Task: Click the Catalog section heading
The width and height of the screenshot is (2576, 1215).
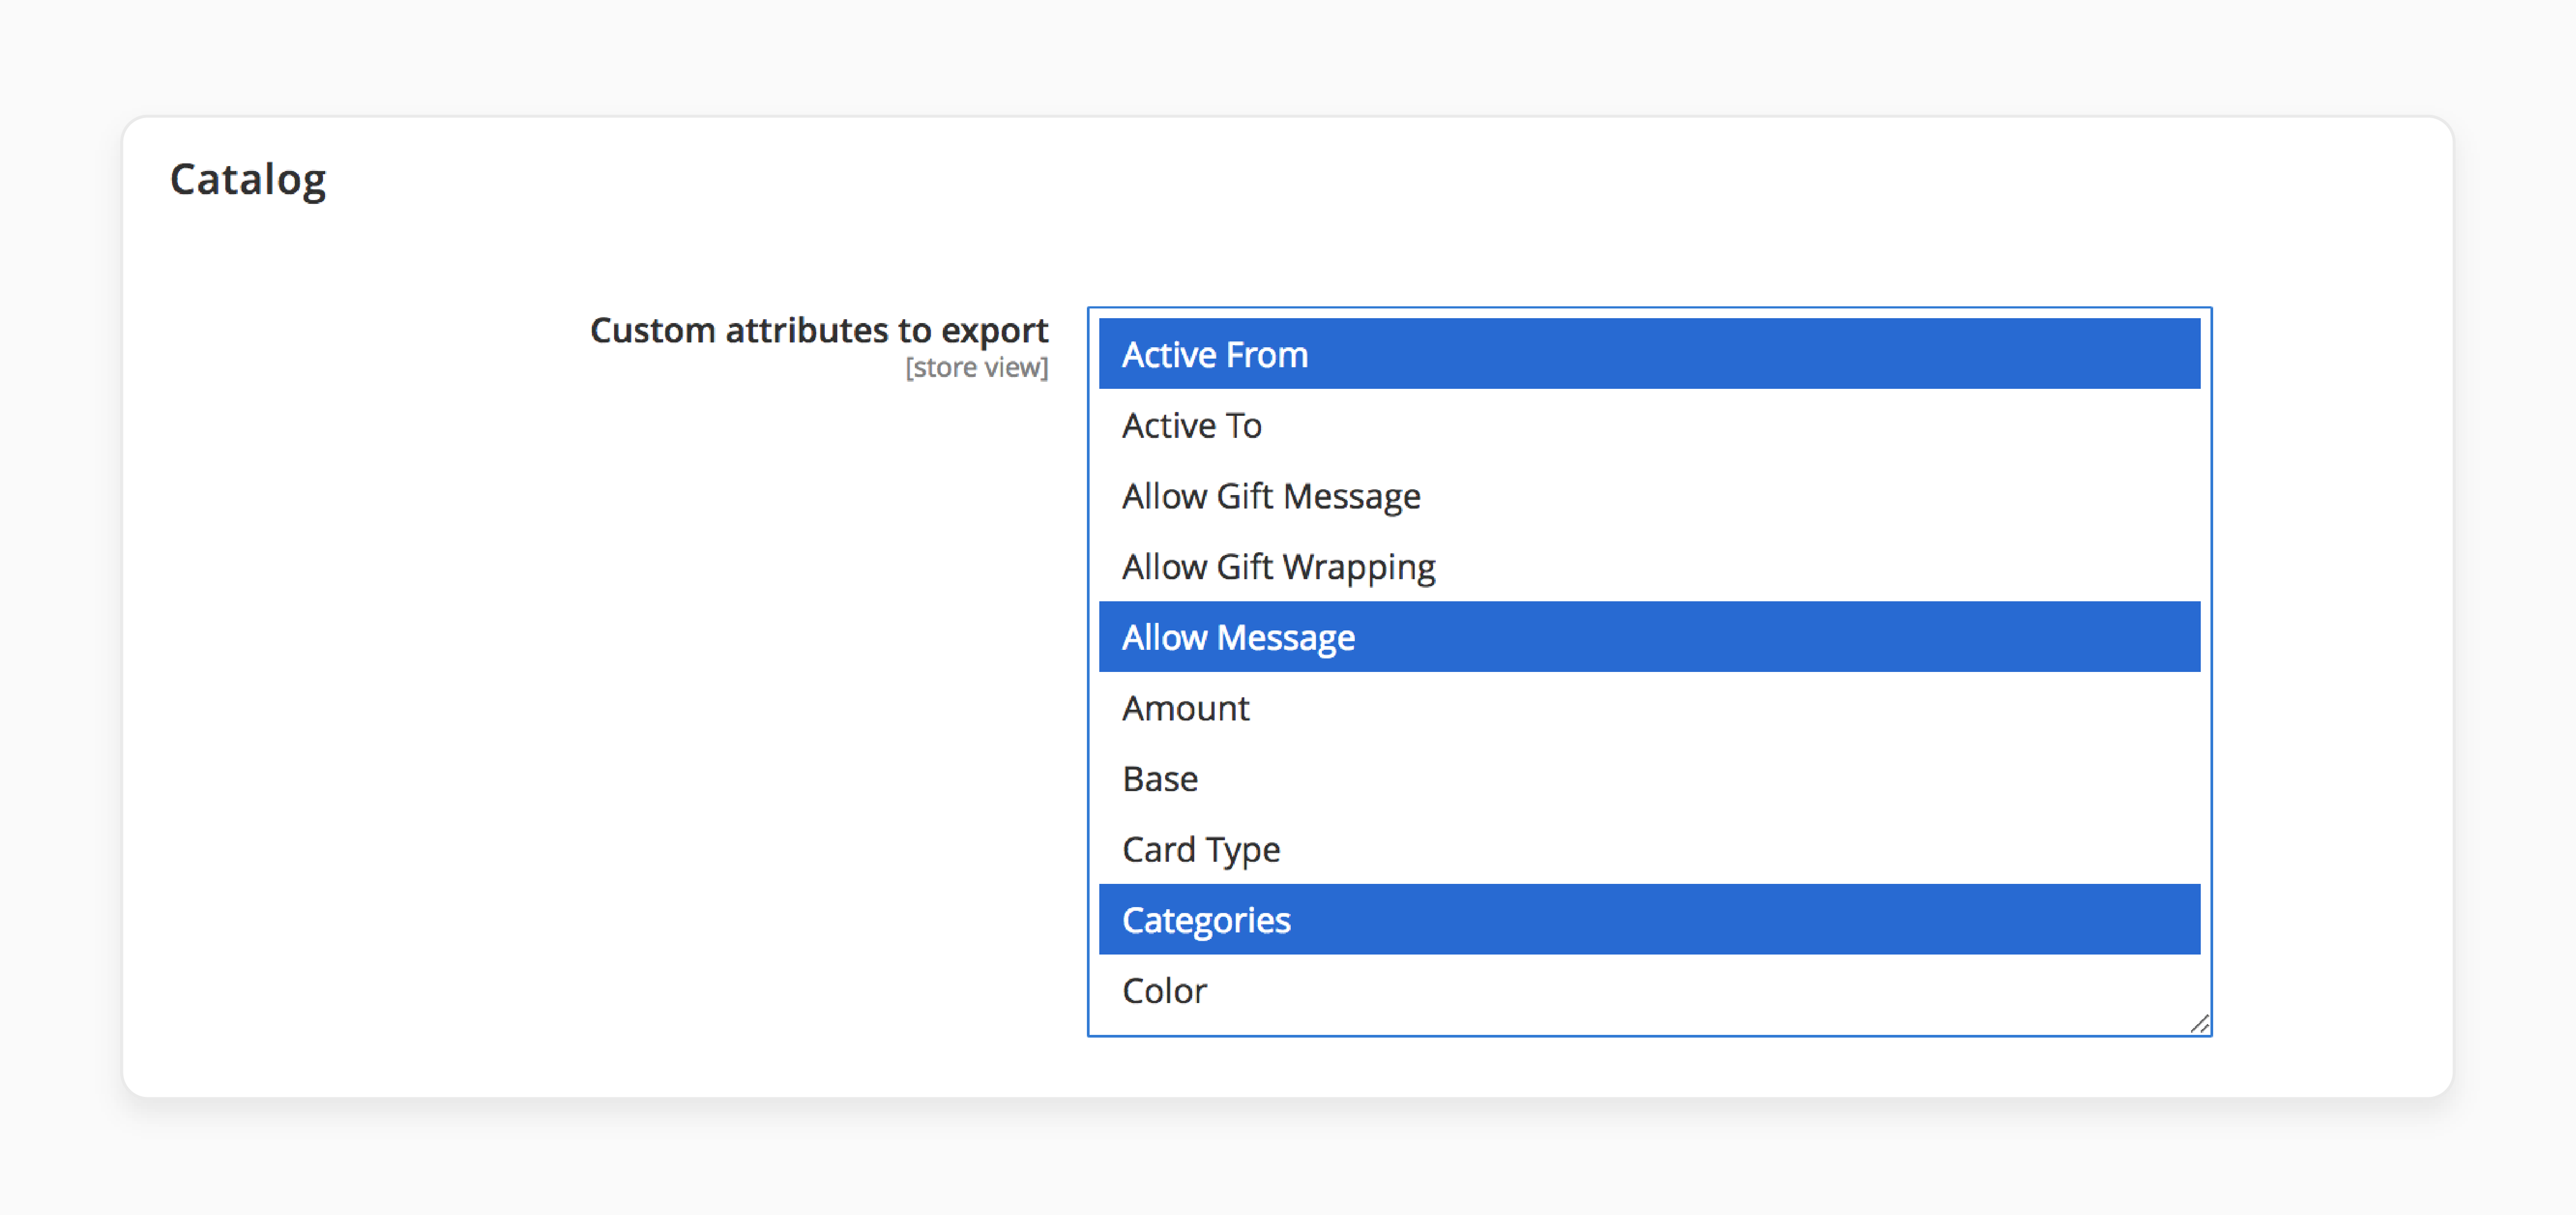Action: tap(248, 180)
